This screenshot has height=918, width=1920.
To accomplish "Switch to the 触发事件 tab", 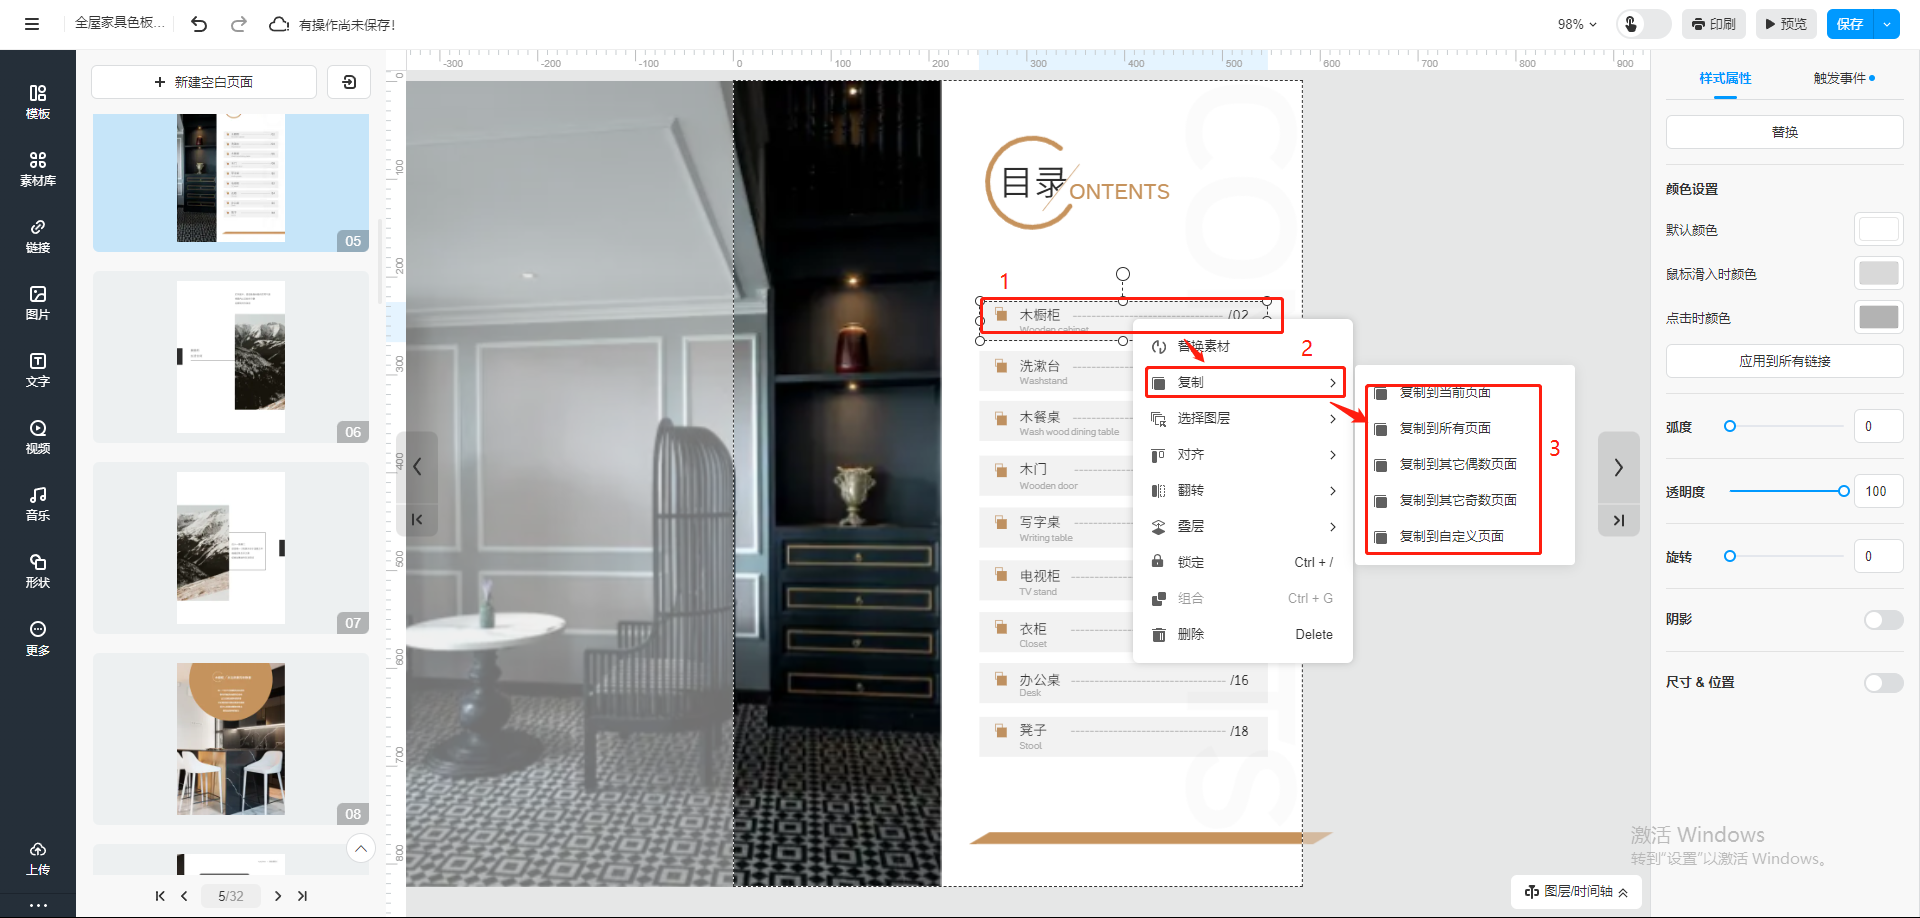I will click(1843, 78).
